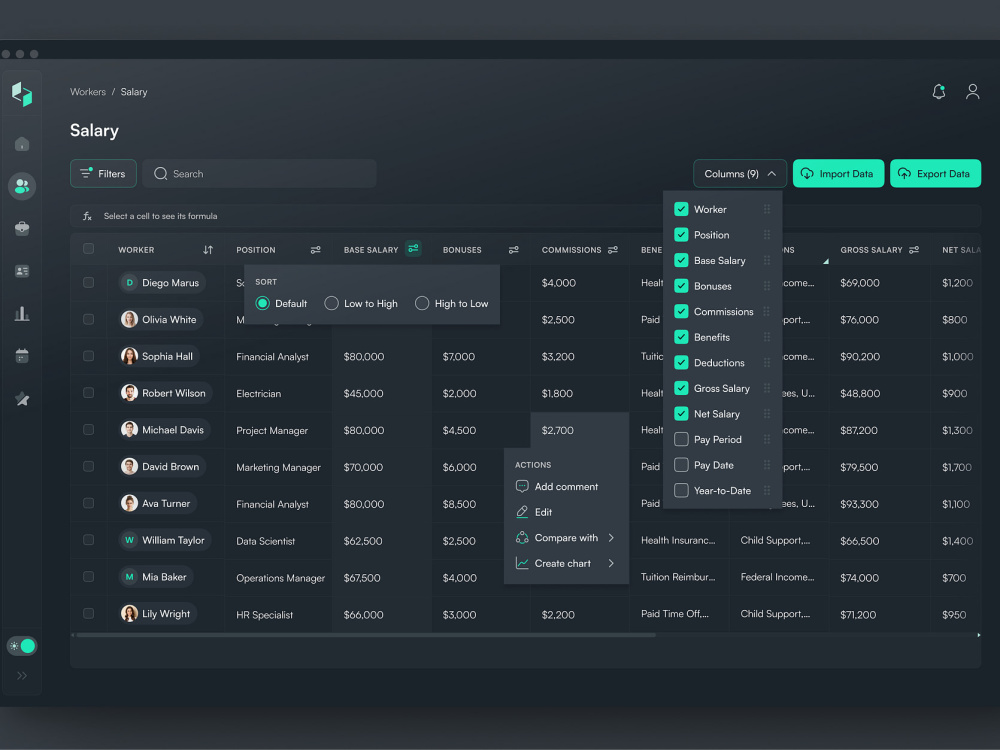The width and height of the screenshot is (1000, 750).
Task: Select Low to High sort option
Action: point(331,304)
